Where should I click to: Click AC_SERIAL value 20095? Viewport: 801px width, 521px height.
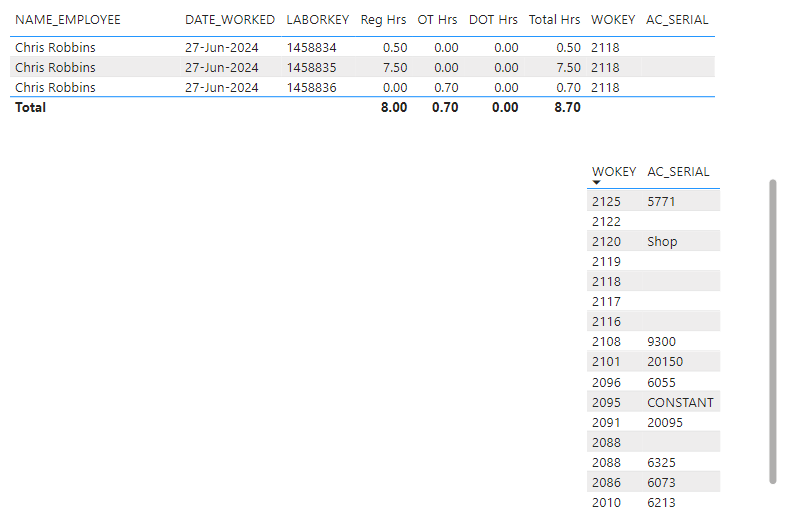point(665,422)
